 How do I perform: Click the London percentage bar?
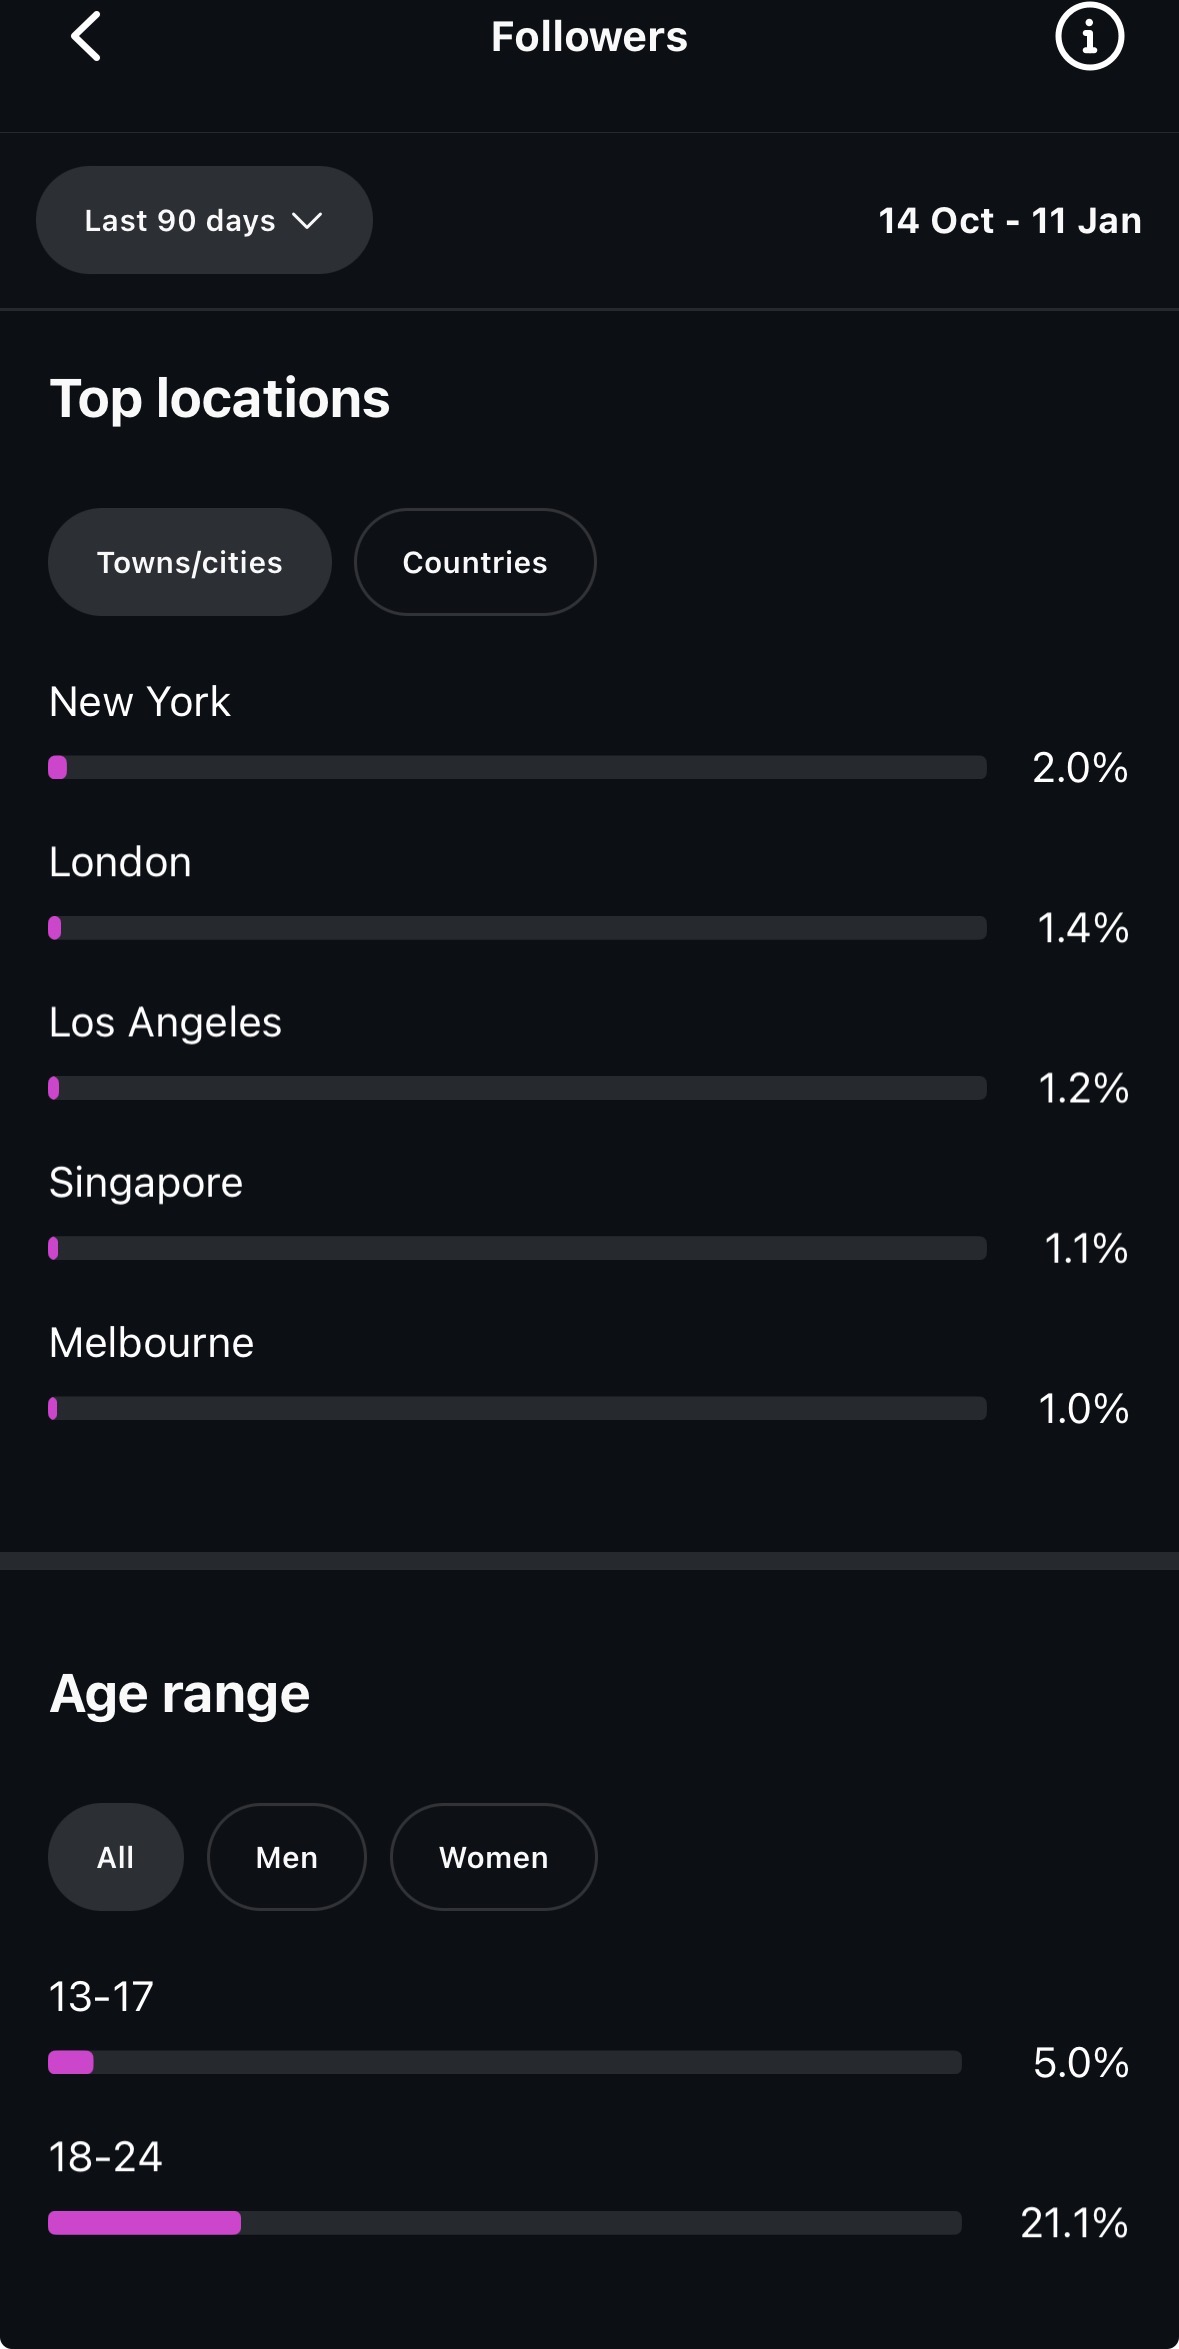pyautogui.click(x=517, y=928)
